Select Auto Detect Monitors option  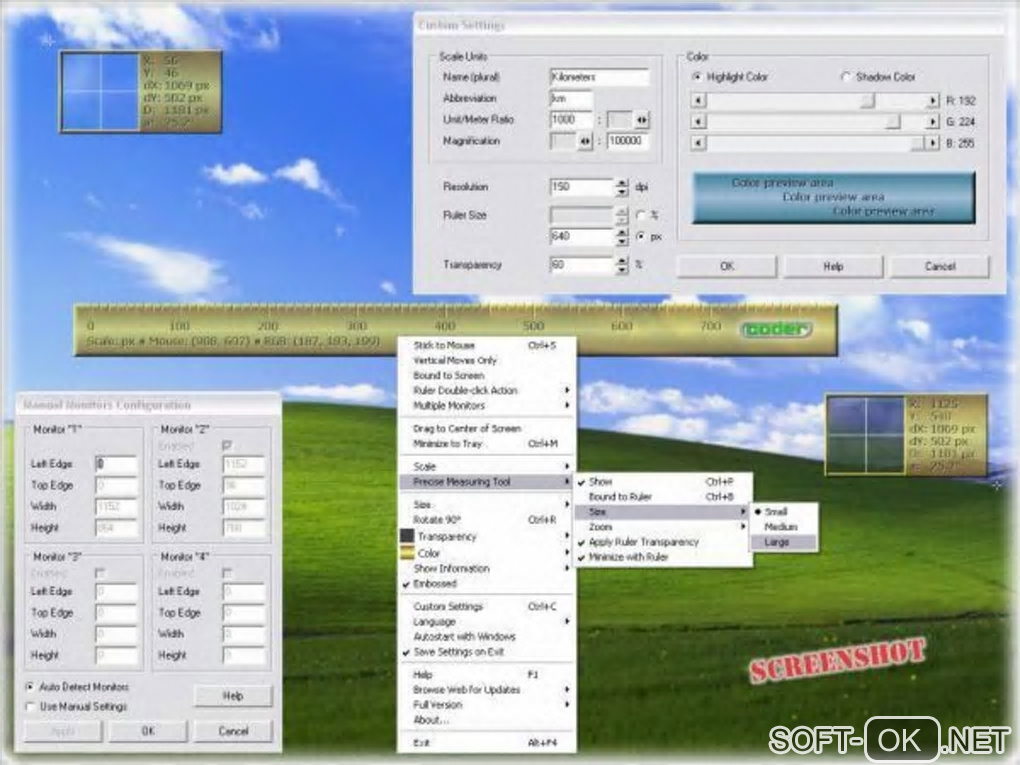click(x=30, y=687)
